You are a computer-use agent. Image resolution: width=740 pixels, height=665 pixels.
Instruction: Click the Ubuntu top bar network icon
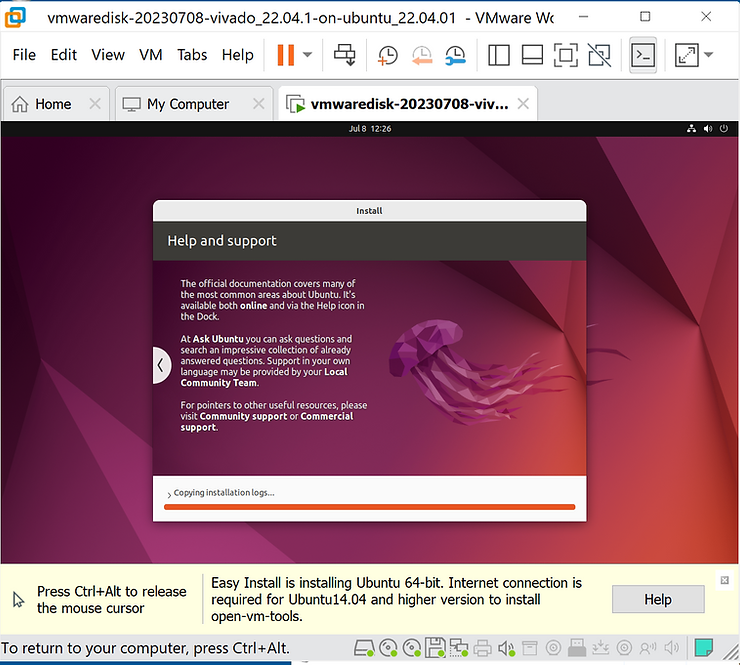691,128
